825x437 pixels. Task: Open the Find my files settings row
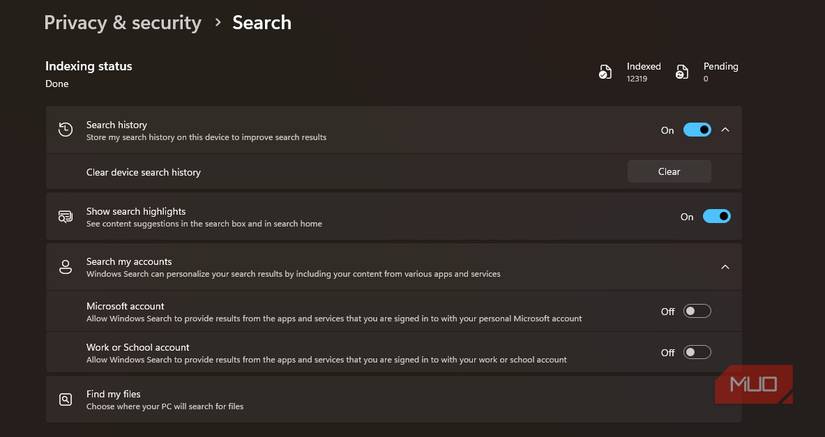pyautogui.click(x=394, y=399)
